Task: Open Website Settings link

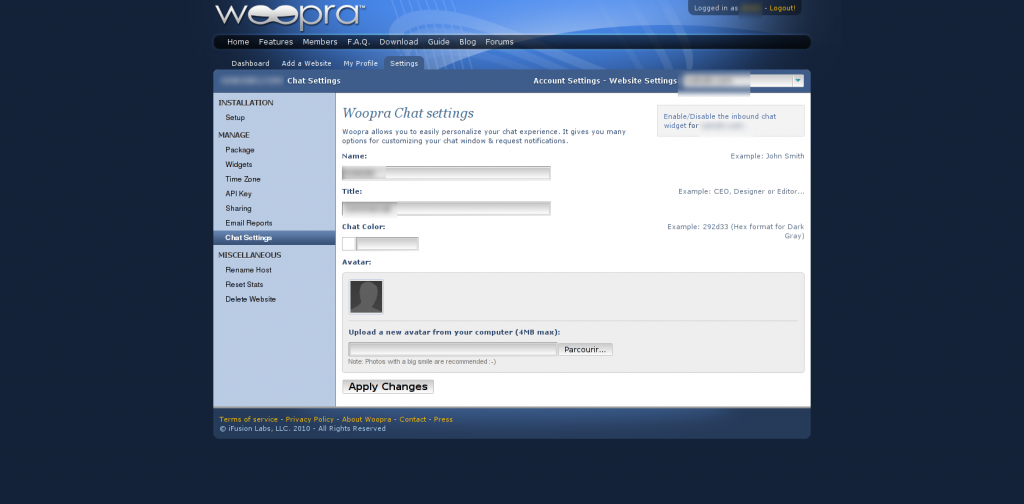Action: [x=643, y=81]
